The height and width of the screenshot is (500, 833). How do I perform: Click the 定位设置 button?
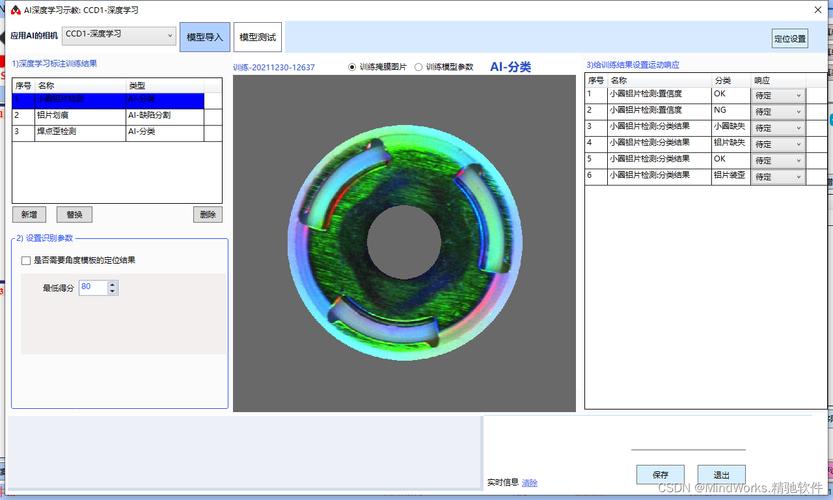point(789,38)
